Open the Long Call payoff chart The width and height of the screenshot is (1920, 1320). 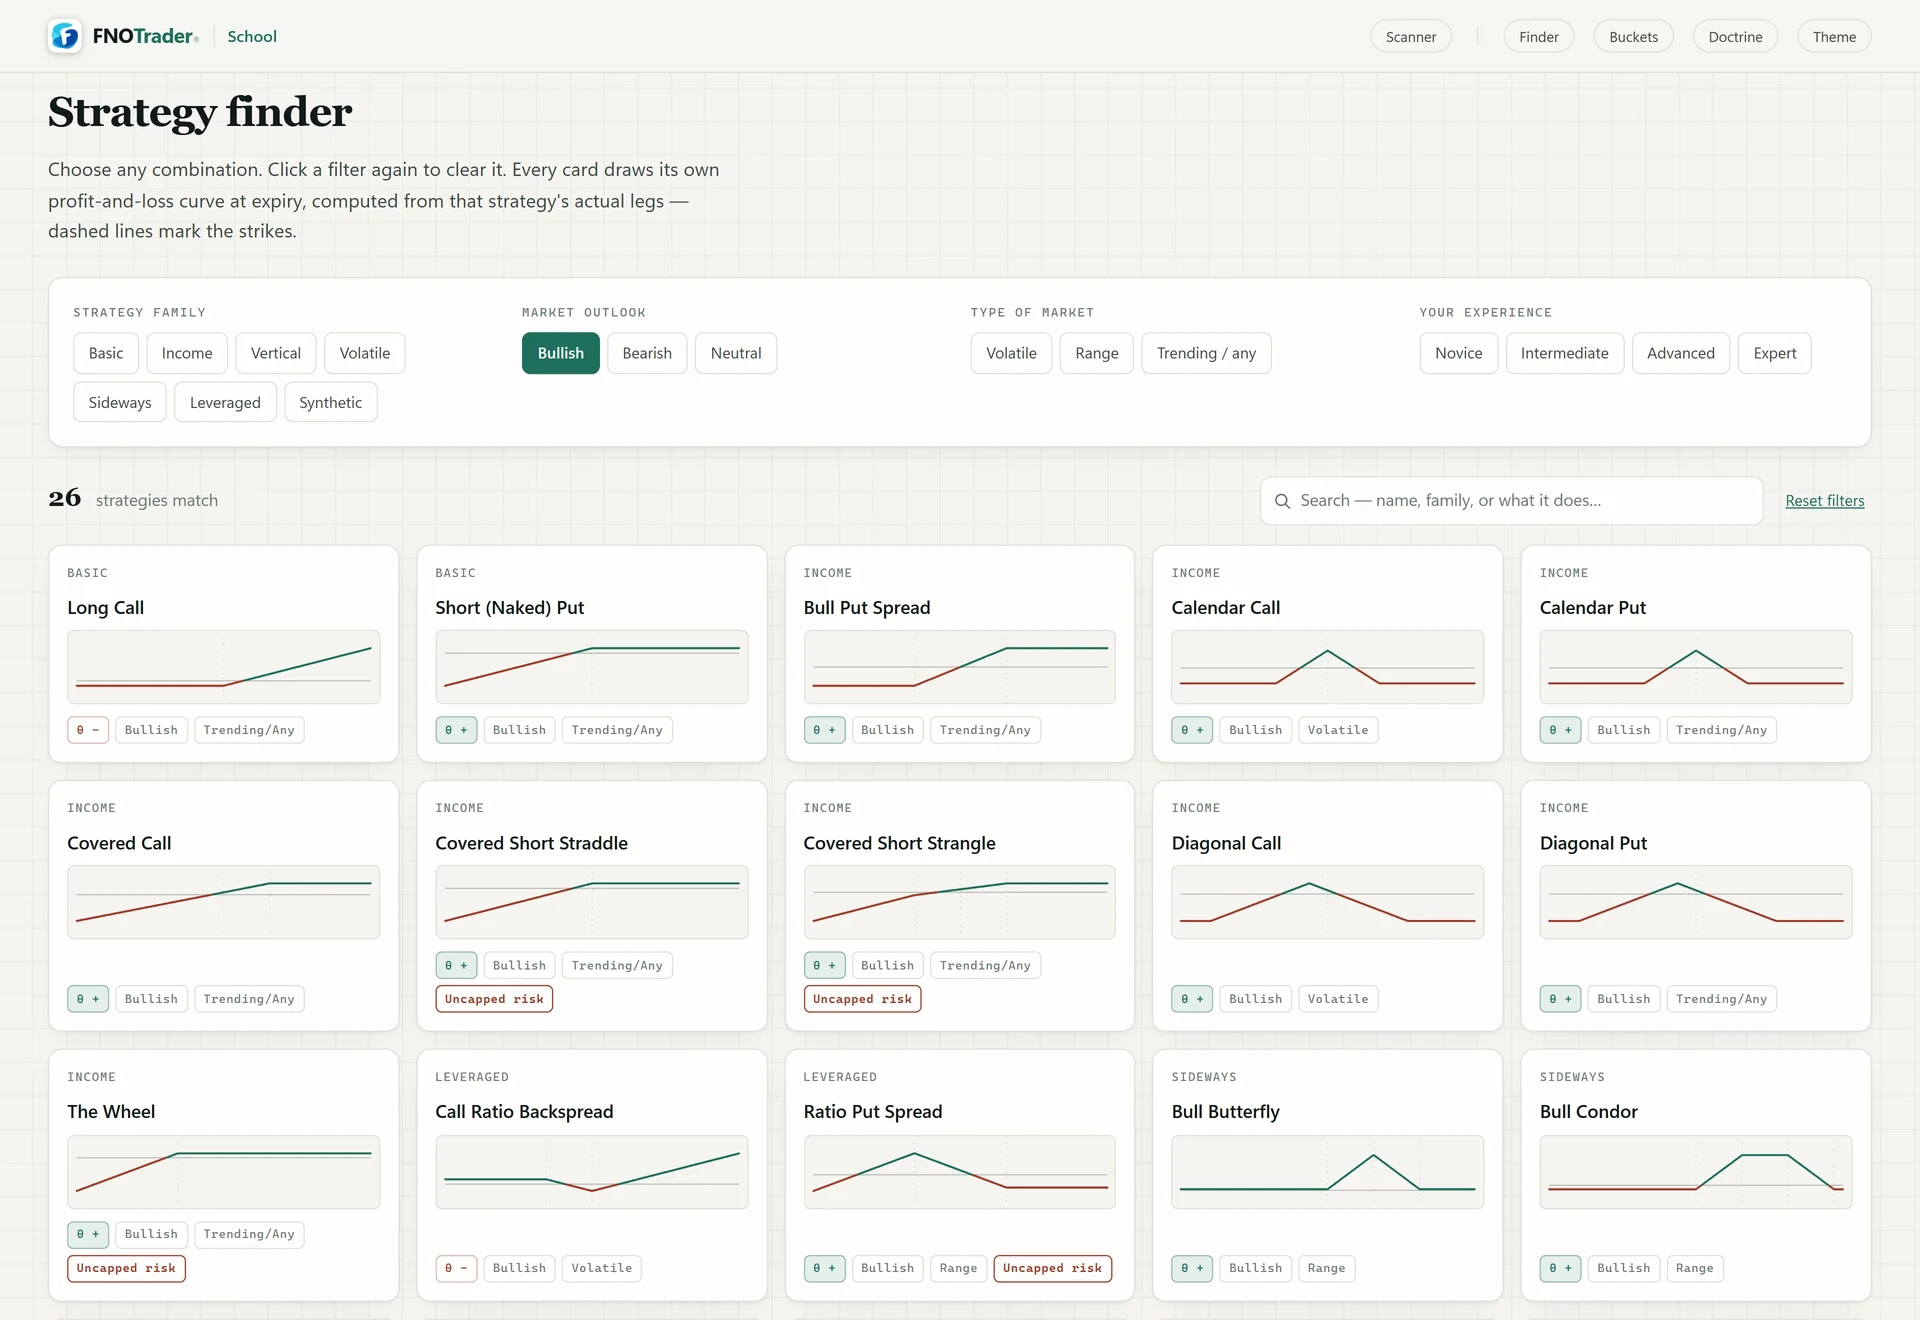224,667
